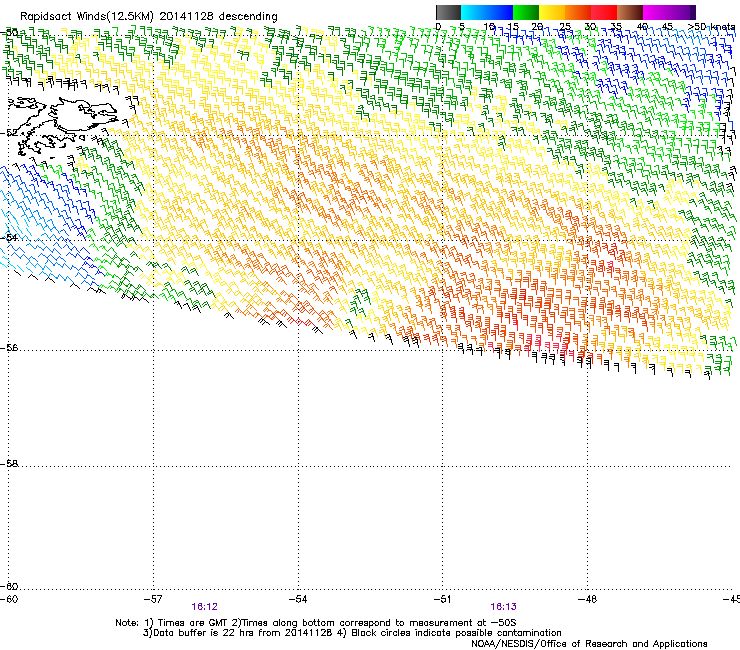740x650 pixels.
Task: Click the island coastline outline on the map
Action: tap(65, 126)
